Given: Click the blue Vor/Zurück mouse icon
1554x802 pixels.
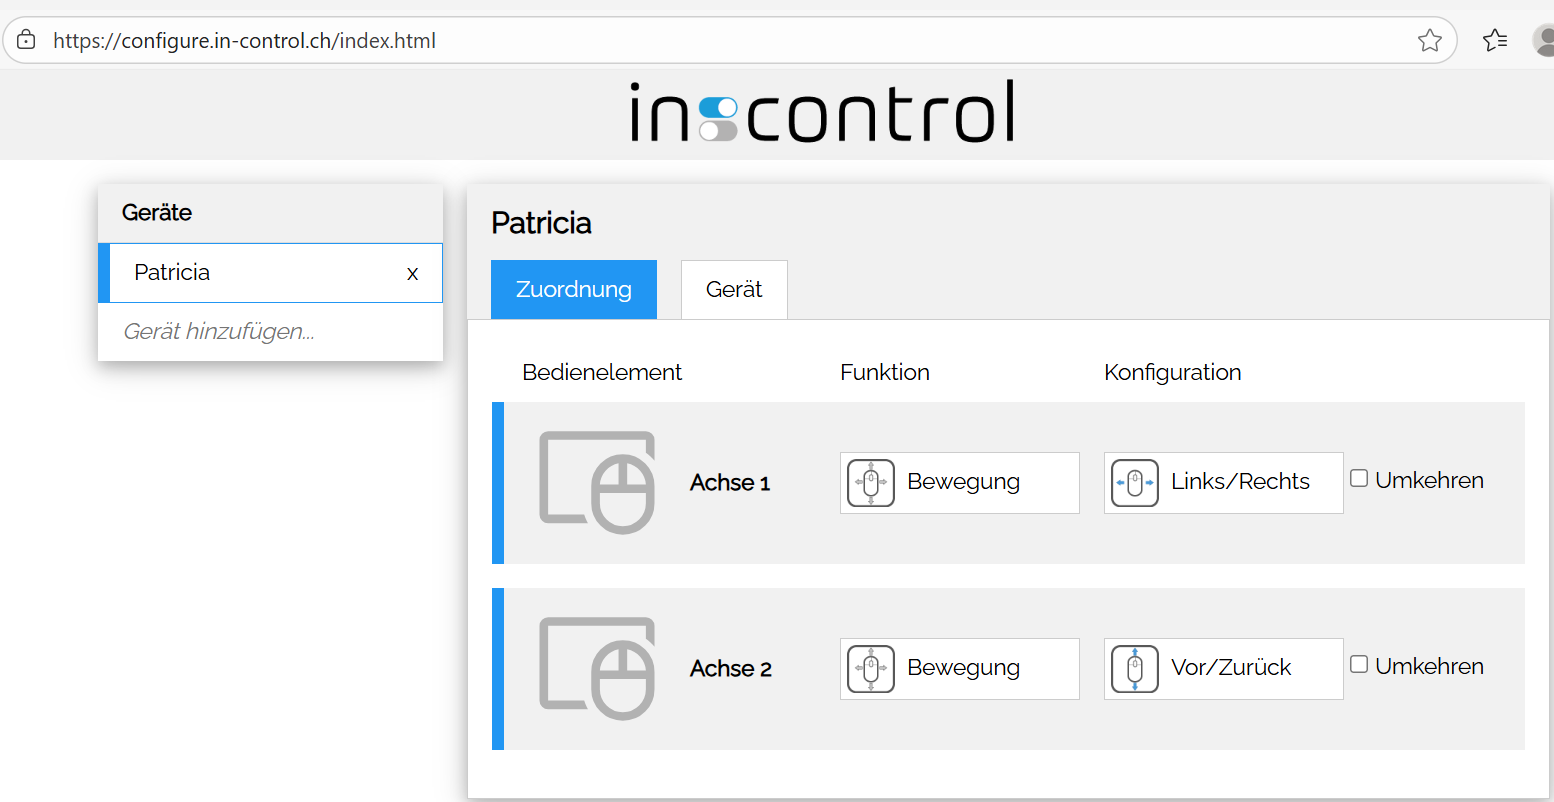Looking at the screenshot, I should click(1134, 669).
